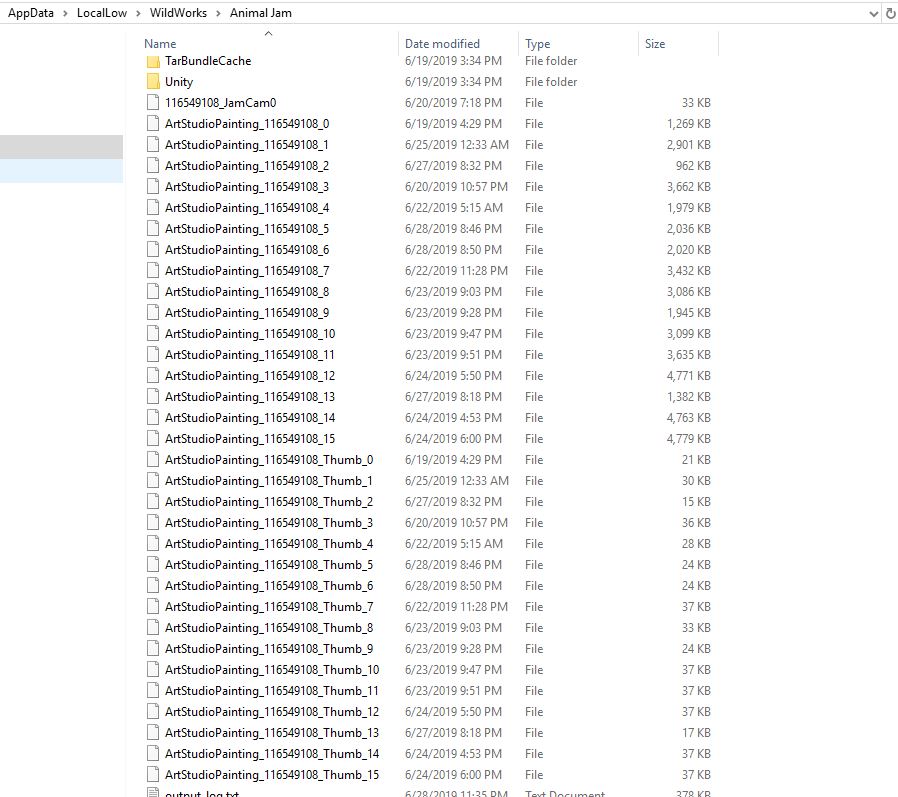Image resolution: width=898 pixels, height=797 pixels.
Task: Go to the AppData breadcrumb folder
Action: point(29,13)
